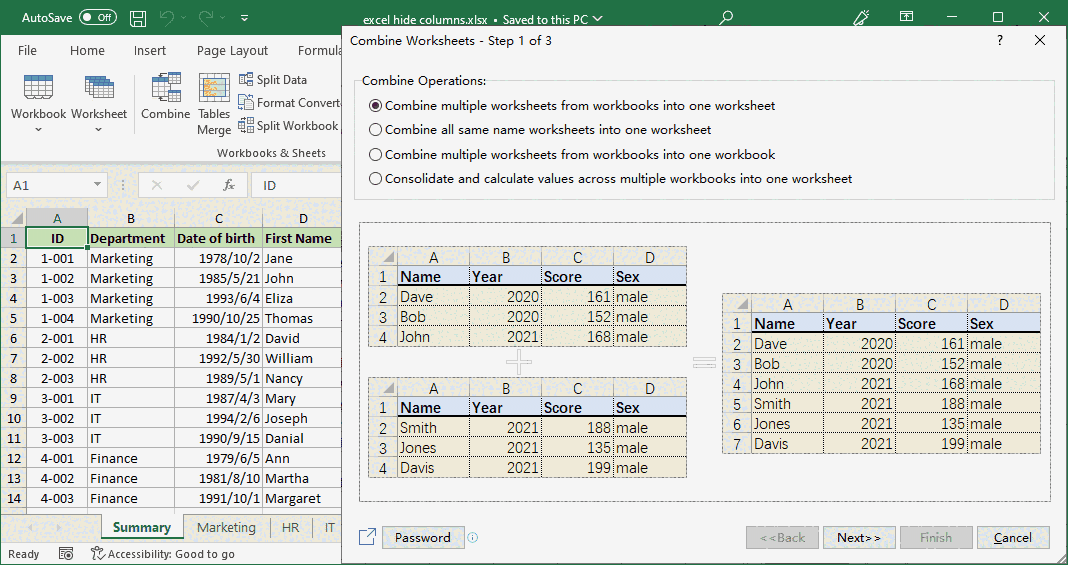Click the formula bar containing ID

(x=296, y=185)
